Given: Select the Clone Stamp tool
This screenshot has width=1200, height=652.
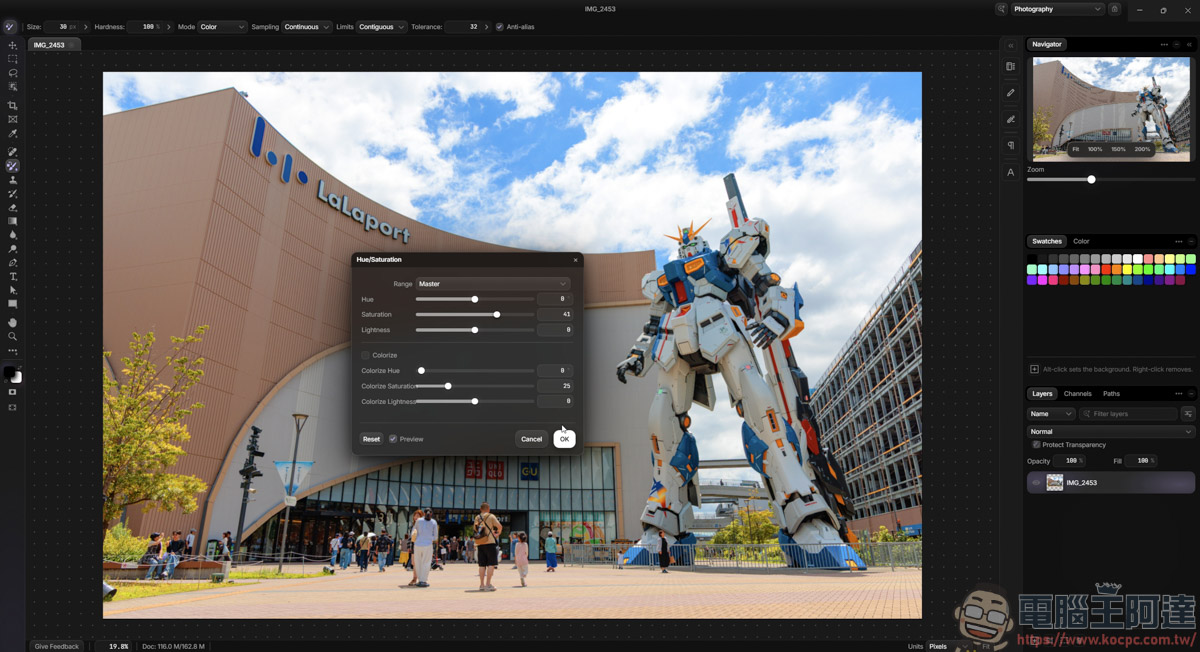Looking at the screenshot, I should pos(13,180).
